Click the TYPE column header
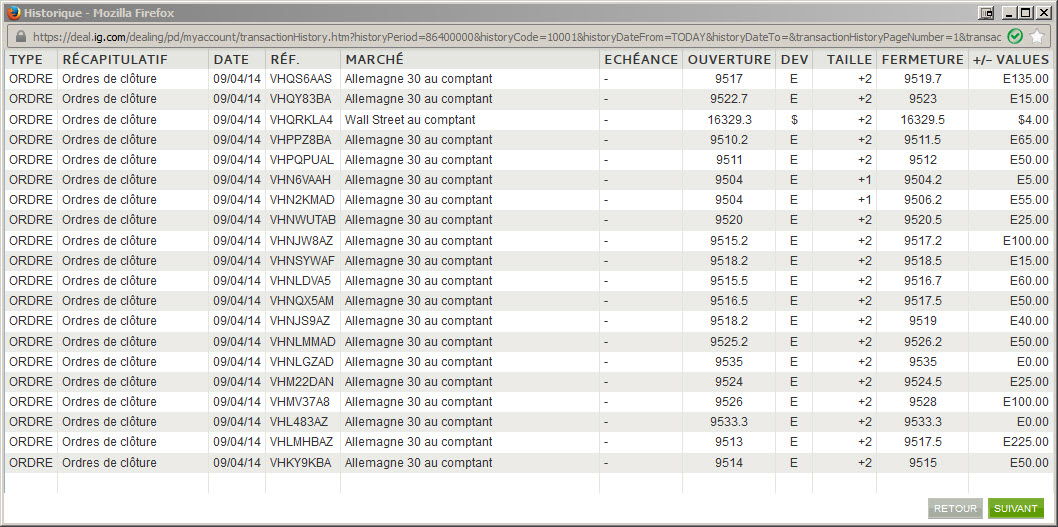Screen dimensions: 1058x527 tap(26, 59)
